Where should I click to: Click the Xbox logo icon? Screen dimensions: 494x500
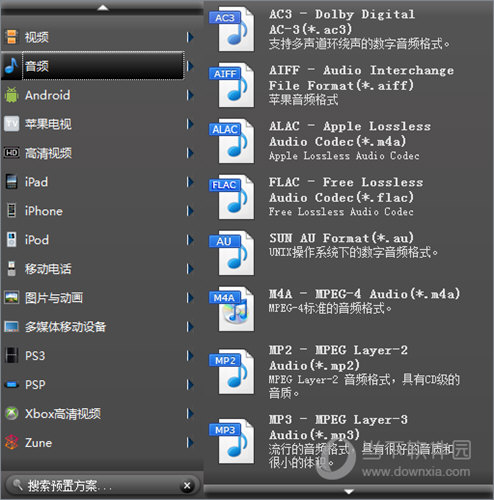[x=11, y=414]
